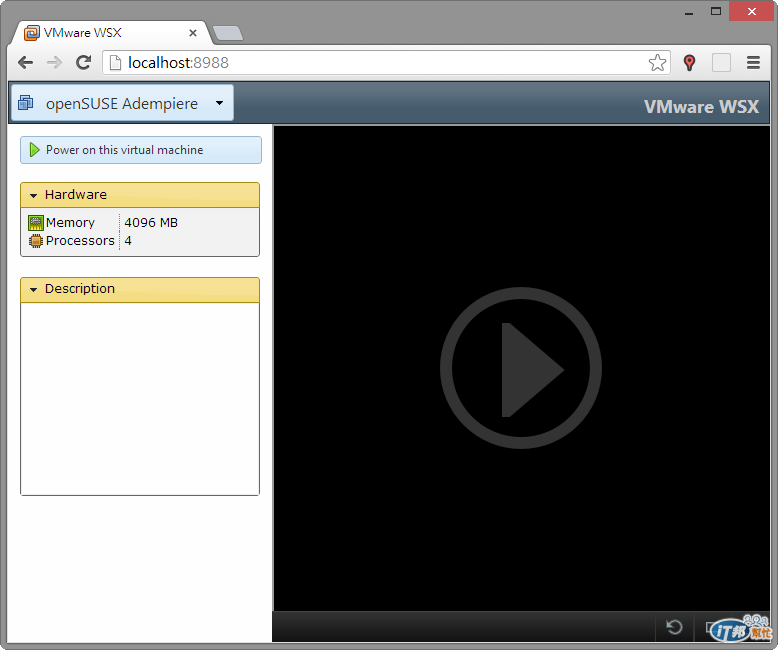Image resolution: width=778 pixels, height=650 pixels.
Task: Click the browser back arrow
Action: click(x=25, y=63)
